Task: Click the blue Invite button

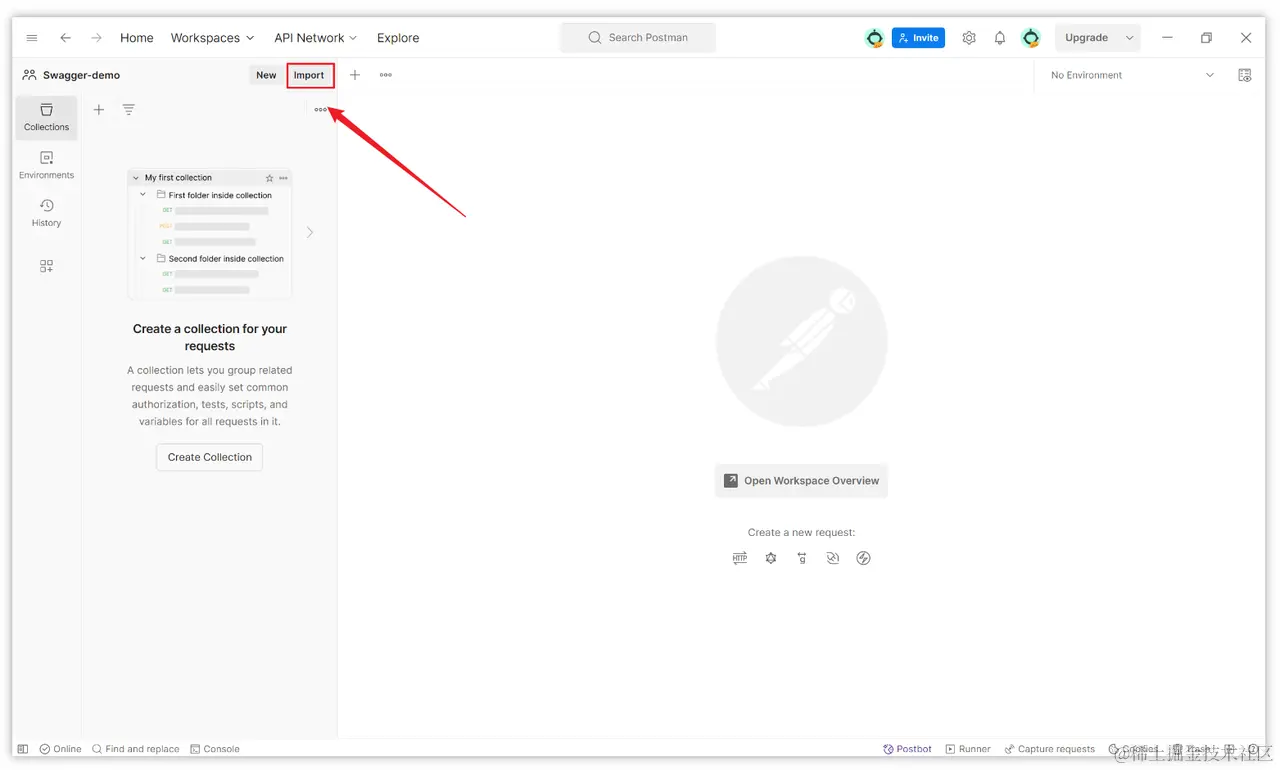Action: (918, 38)
